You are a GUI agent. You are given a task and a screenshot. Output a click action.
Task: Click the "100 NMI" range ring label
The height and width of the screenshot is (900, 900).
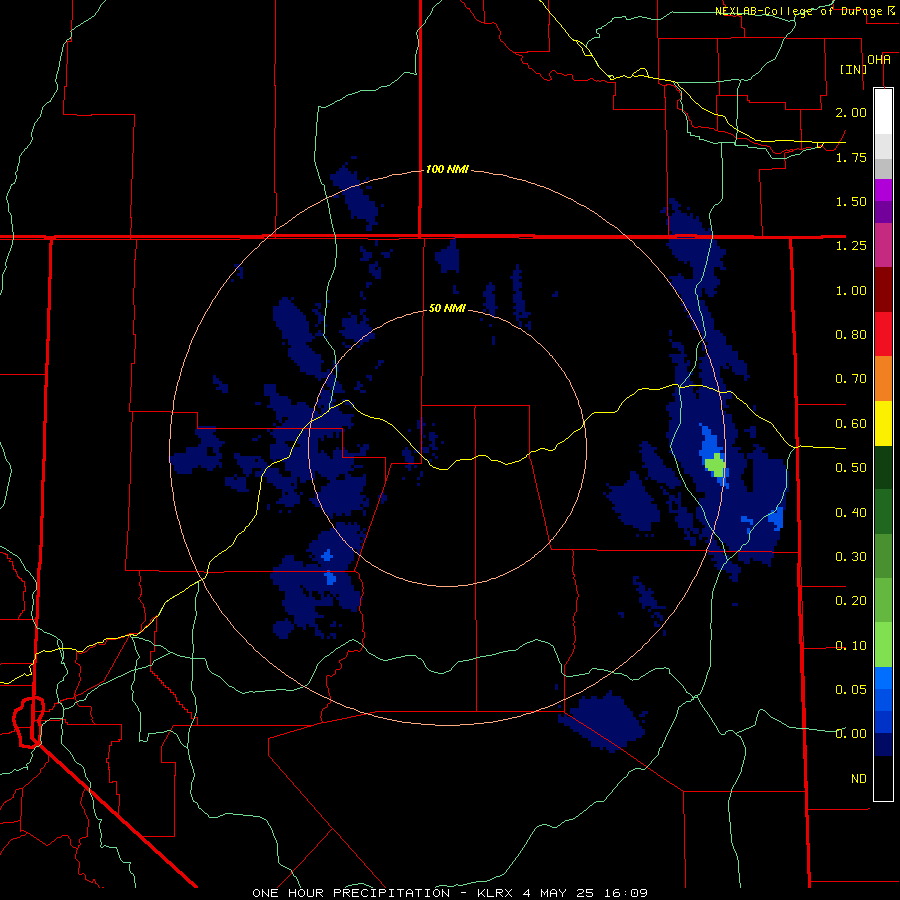pyautogui.click(x=447, y=169)
